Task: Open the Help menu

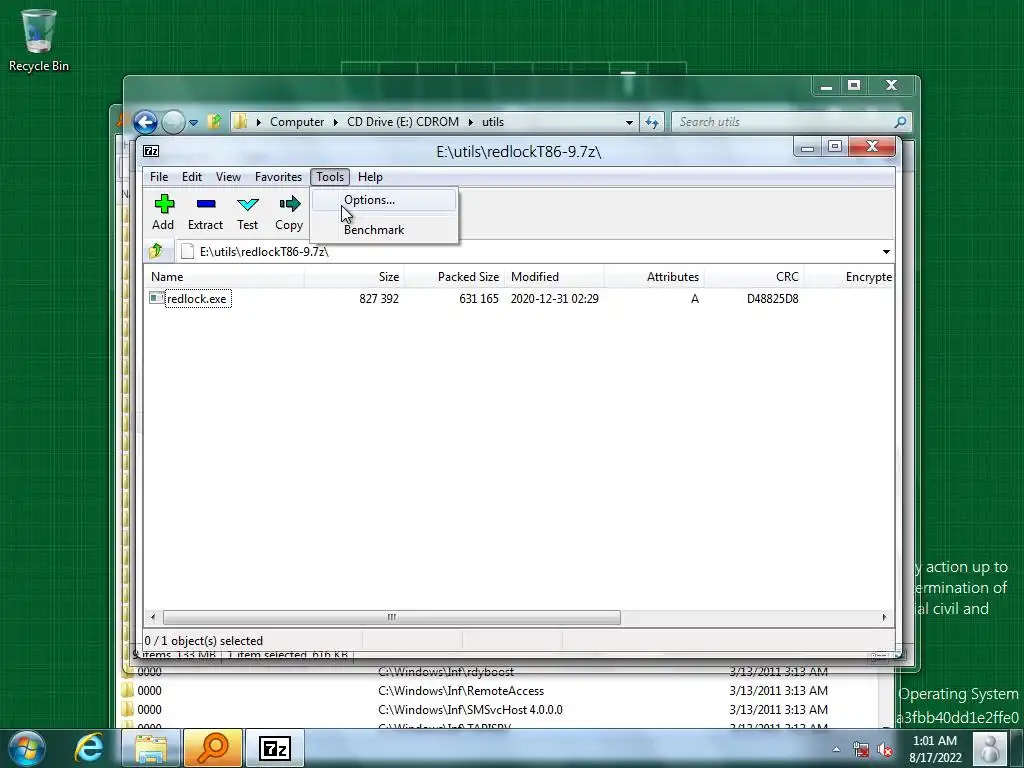Action: click(x=370, y=177)
